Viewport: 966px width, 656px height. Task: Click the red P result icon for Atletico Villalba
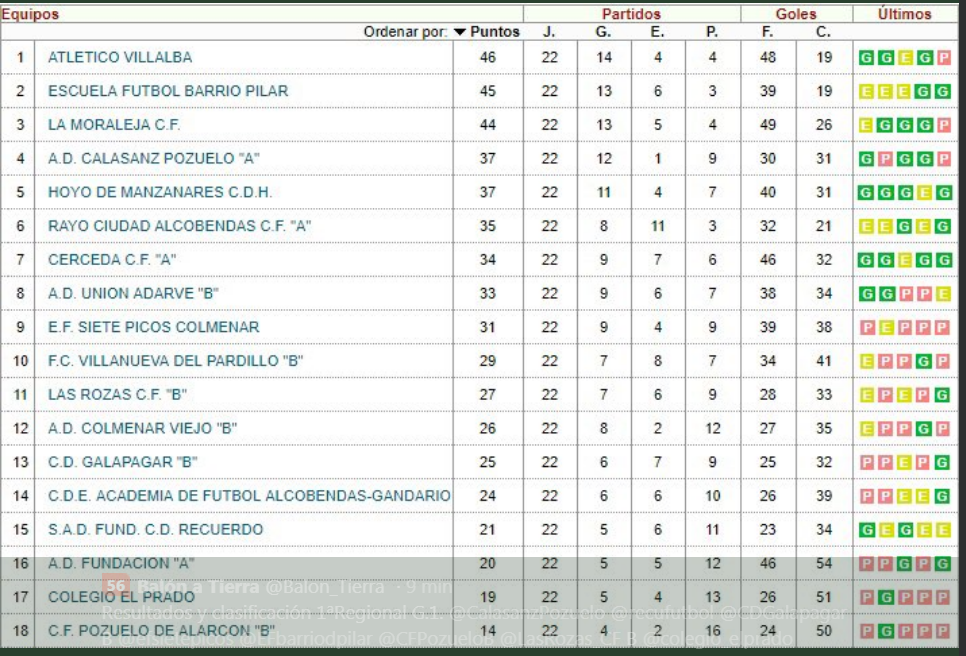pos(943,58)
